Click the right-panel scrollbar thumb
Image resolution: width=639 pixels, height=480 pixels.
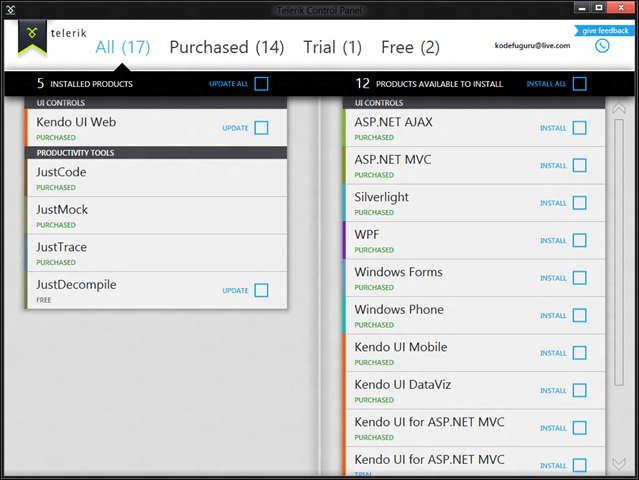pos(619,252)
